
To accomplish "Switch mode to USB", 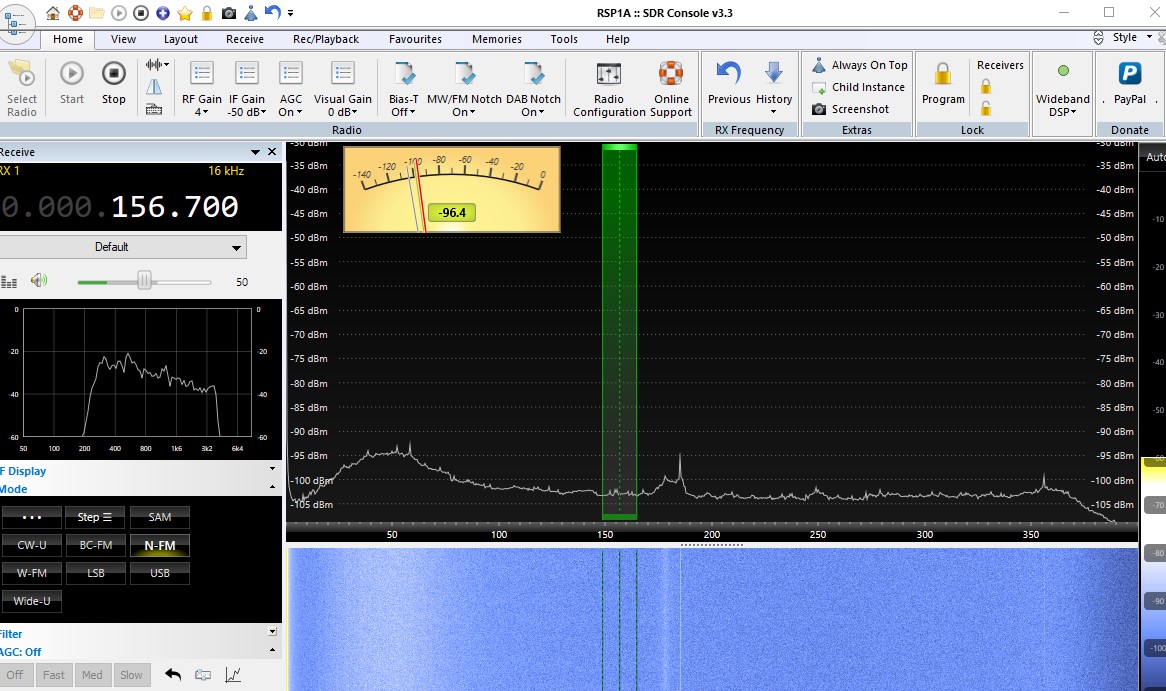I will click(160, 573).
